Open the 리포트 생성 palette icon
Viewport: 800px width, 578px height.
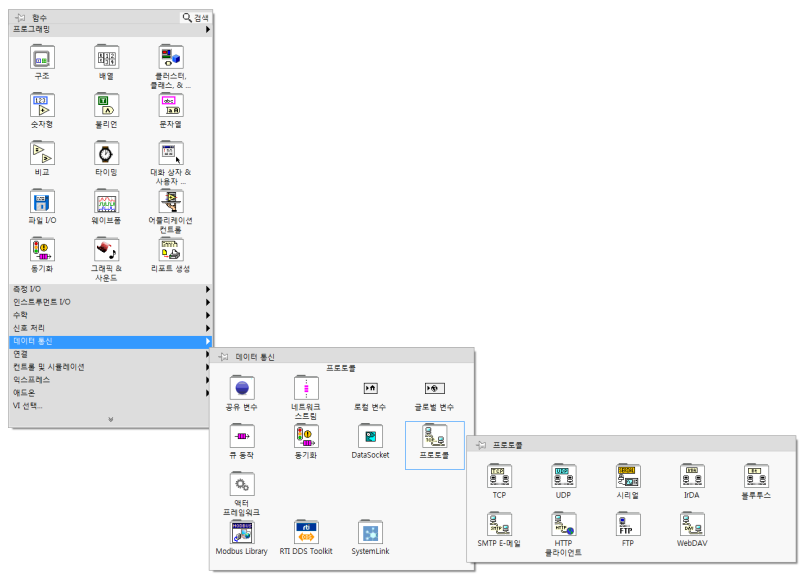171,249
